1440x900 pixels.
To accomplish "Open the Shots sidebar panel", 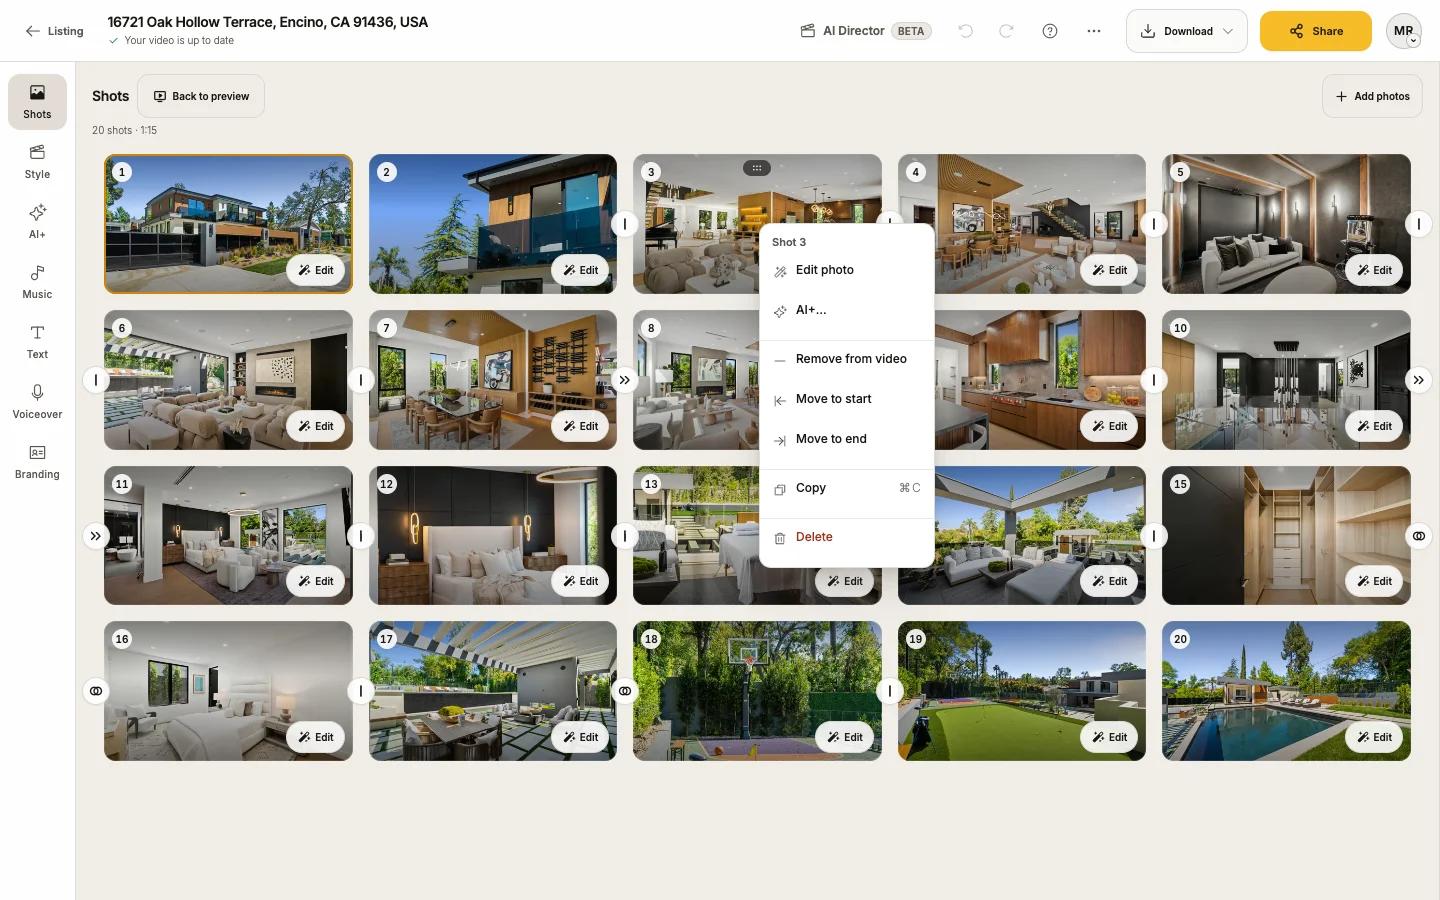I will [37, 102].
